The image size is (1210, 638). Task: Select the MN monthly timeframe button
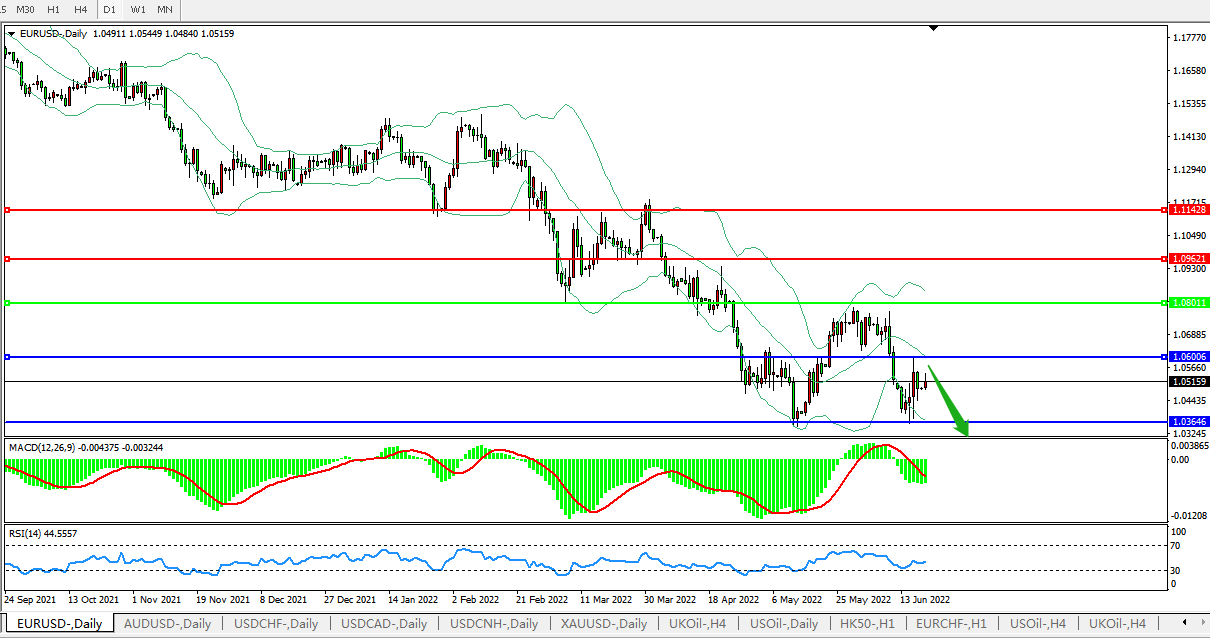165,9
